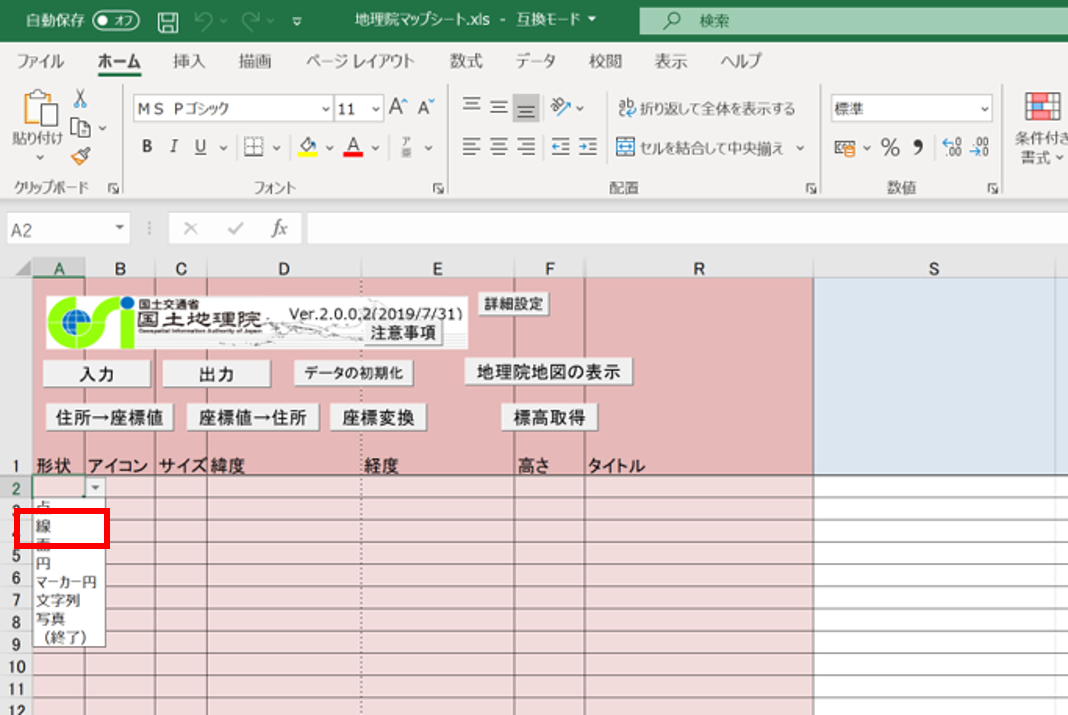Open the font color dropdown arrow
Viewport: 1068px width, 715px height.
375,147
